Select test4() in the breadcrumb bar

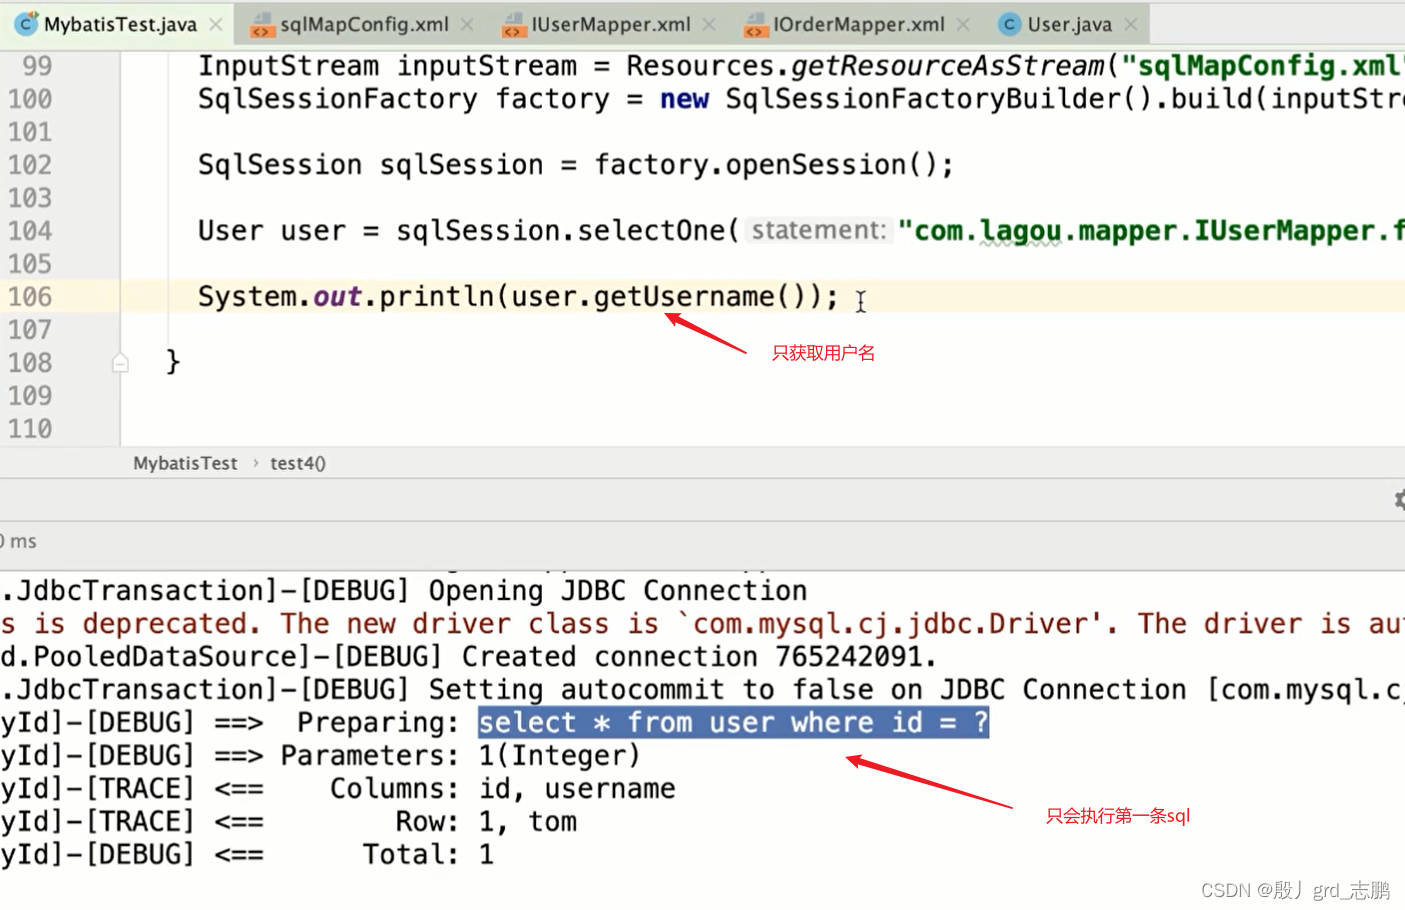coord(298,463)
